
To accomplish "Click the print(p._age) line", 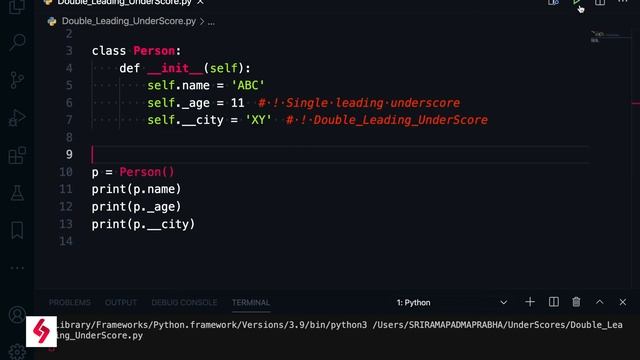I will coord(136,207).
